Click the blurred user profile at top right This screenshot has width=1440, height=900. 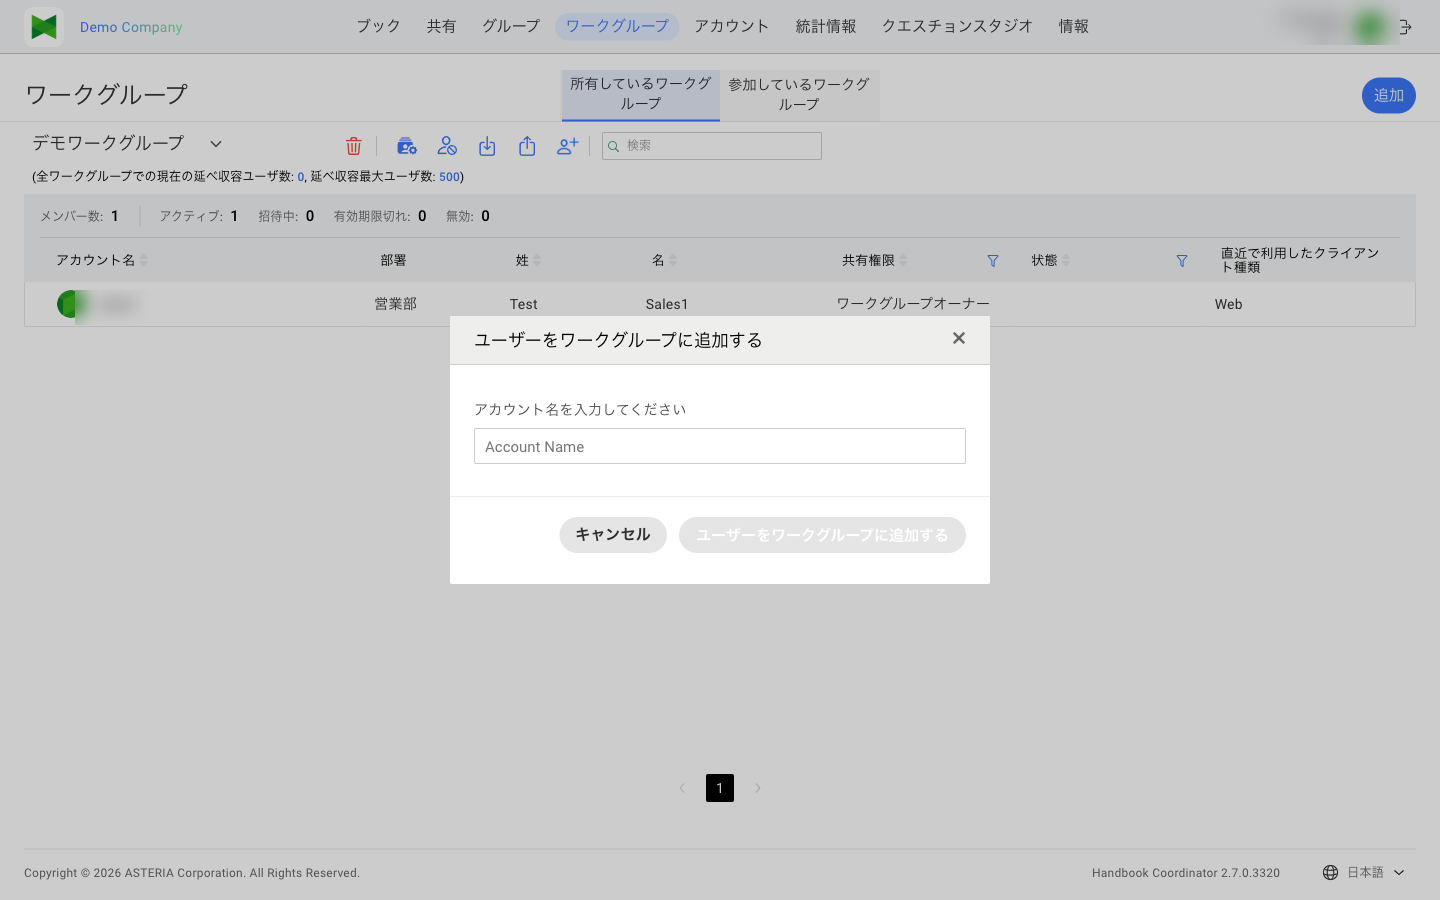pos(1335,26)
